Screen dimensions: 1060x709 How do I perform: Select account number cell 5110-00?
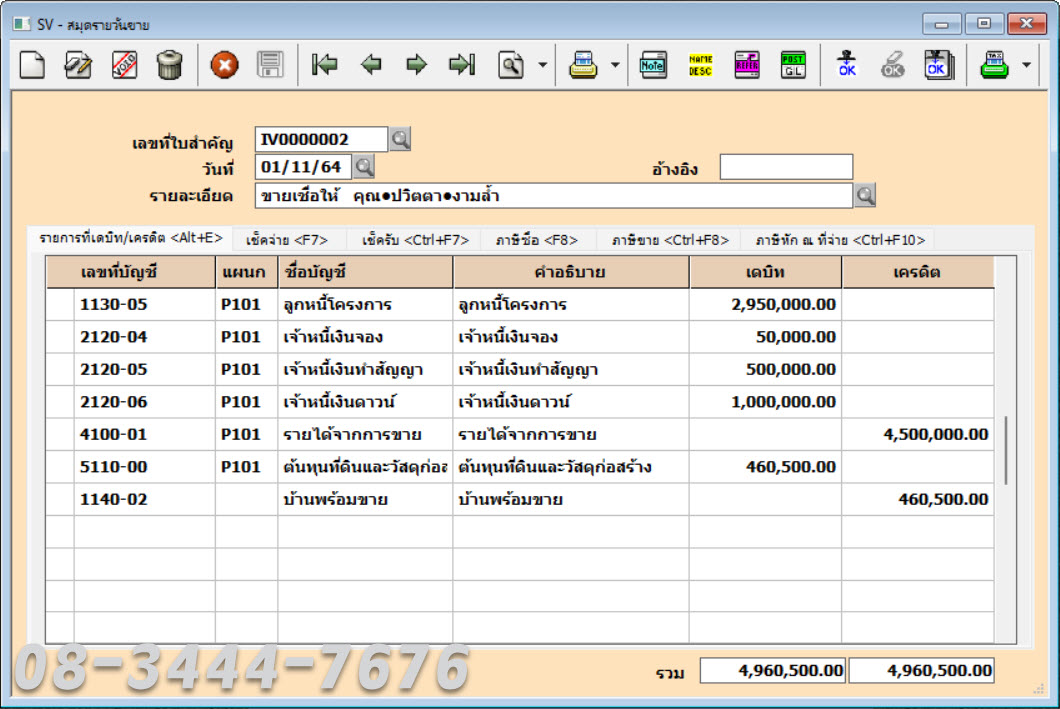click(x=145, y=467)
